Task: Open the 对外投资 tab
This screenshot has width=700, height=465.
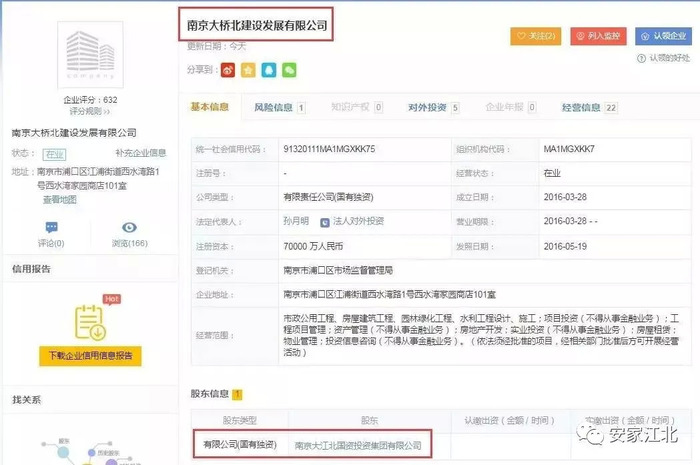Action: point(433,108)
